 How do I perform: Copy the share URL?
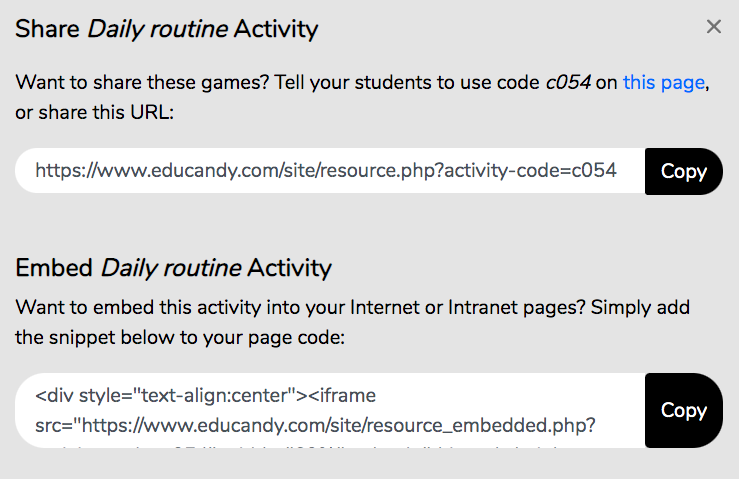click(684, 171)
